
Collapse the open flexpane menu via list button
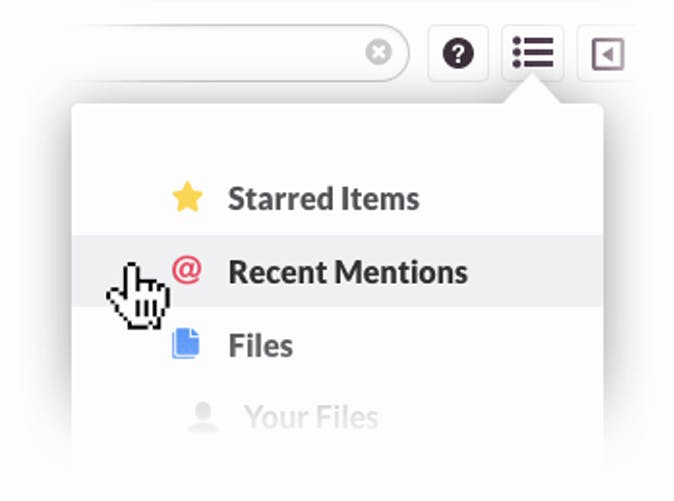[x=533, y=52]
